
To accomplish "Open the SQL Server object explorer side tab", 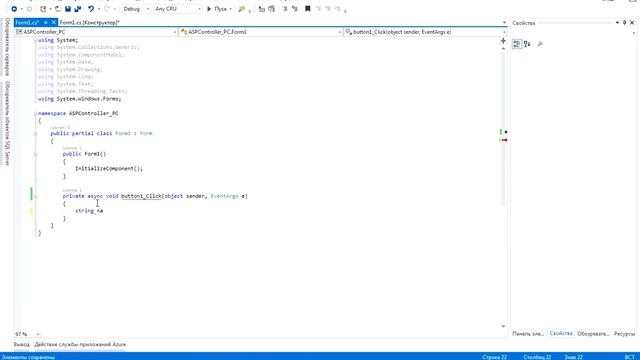I will pyautogui.click(x=7, y=123).
